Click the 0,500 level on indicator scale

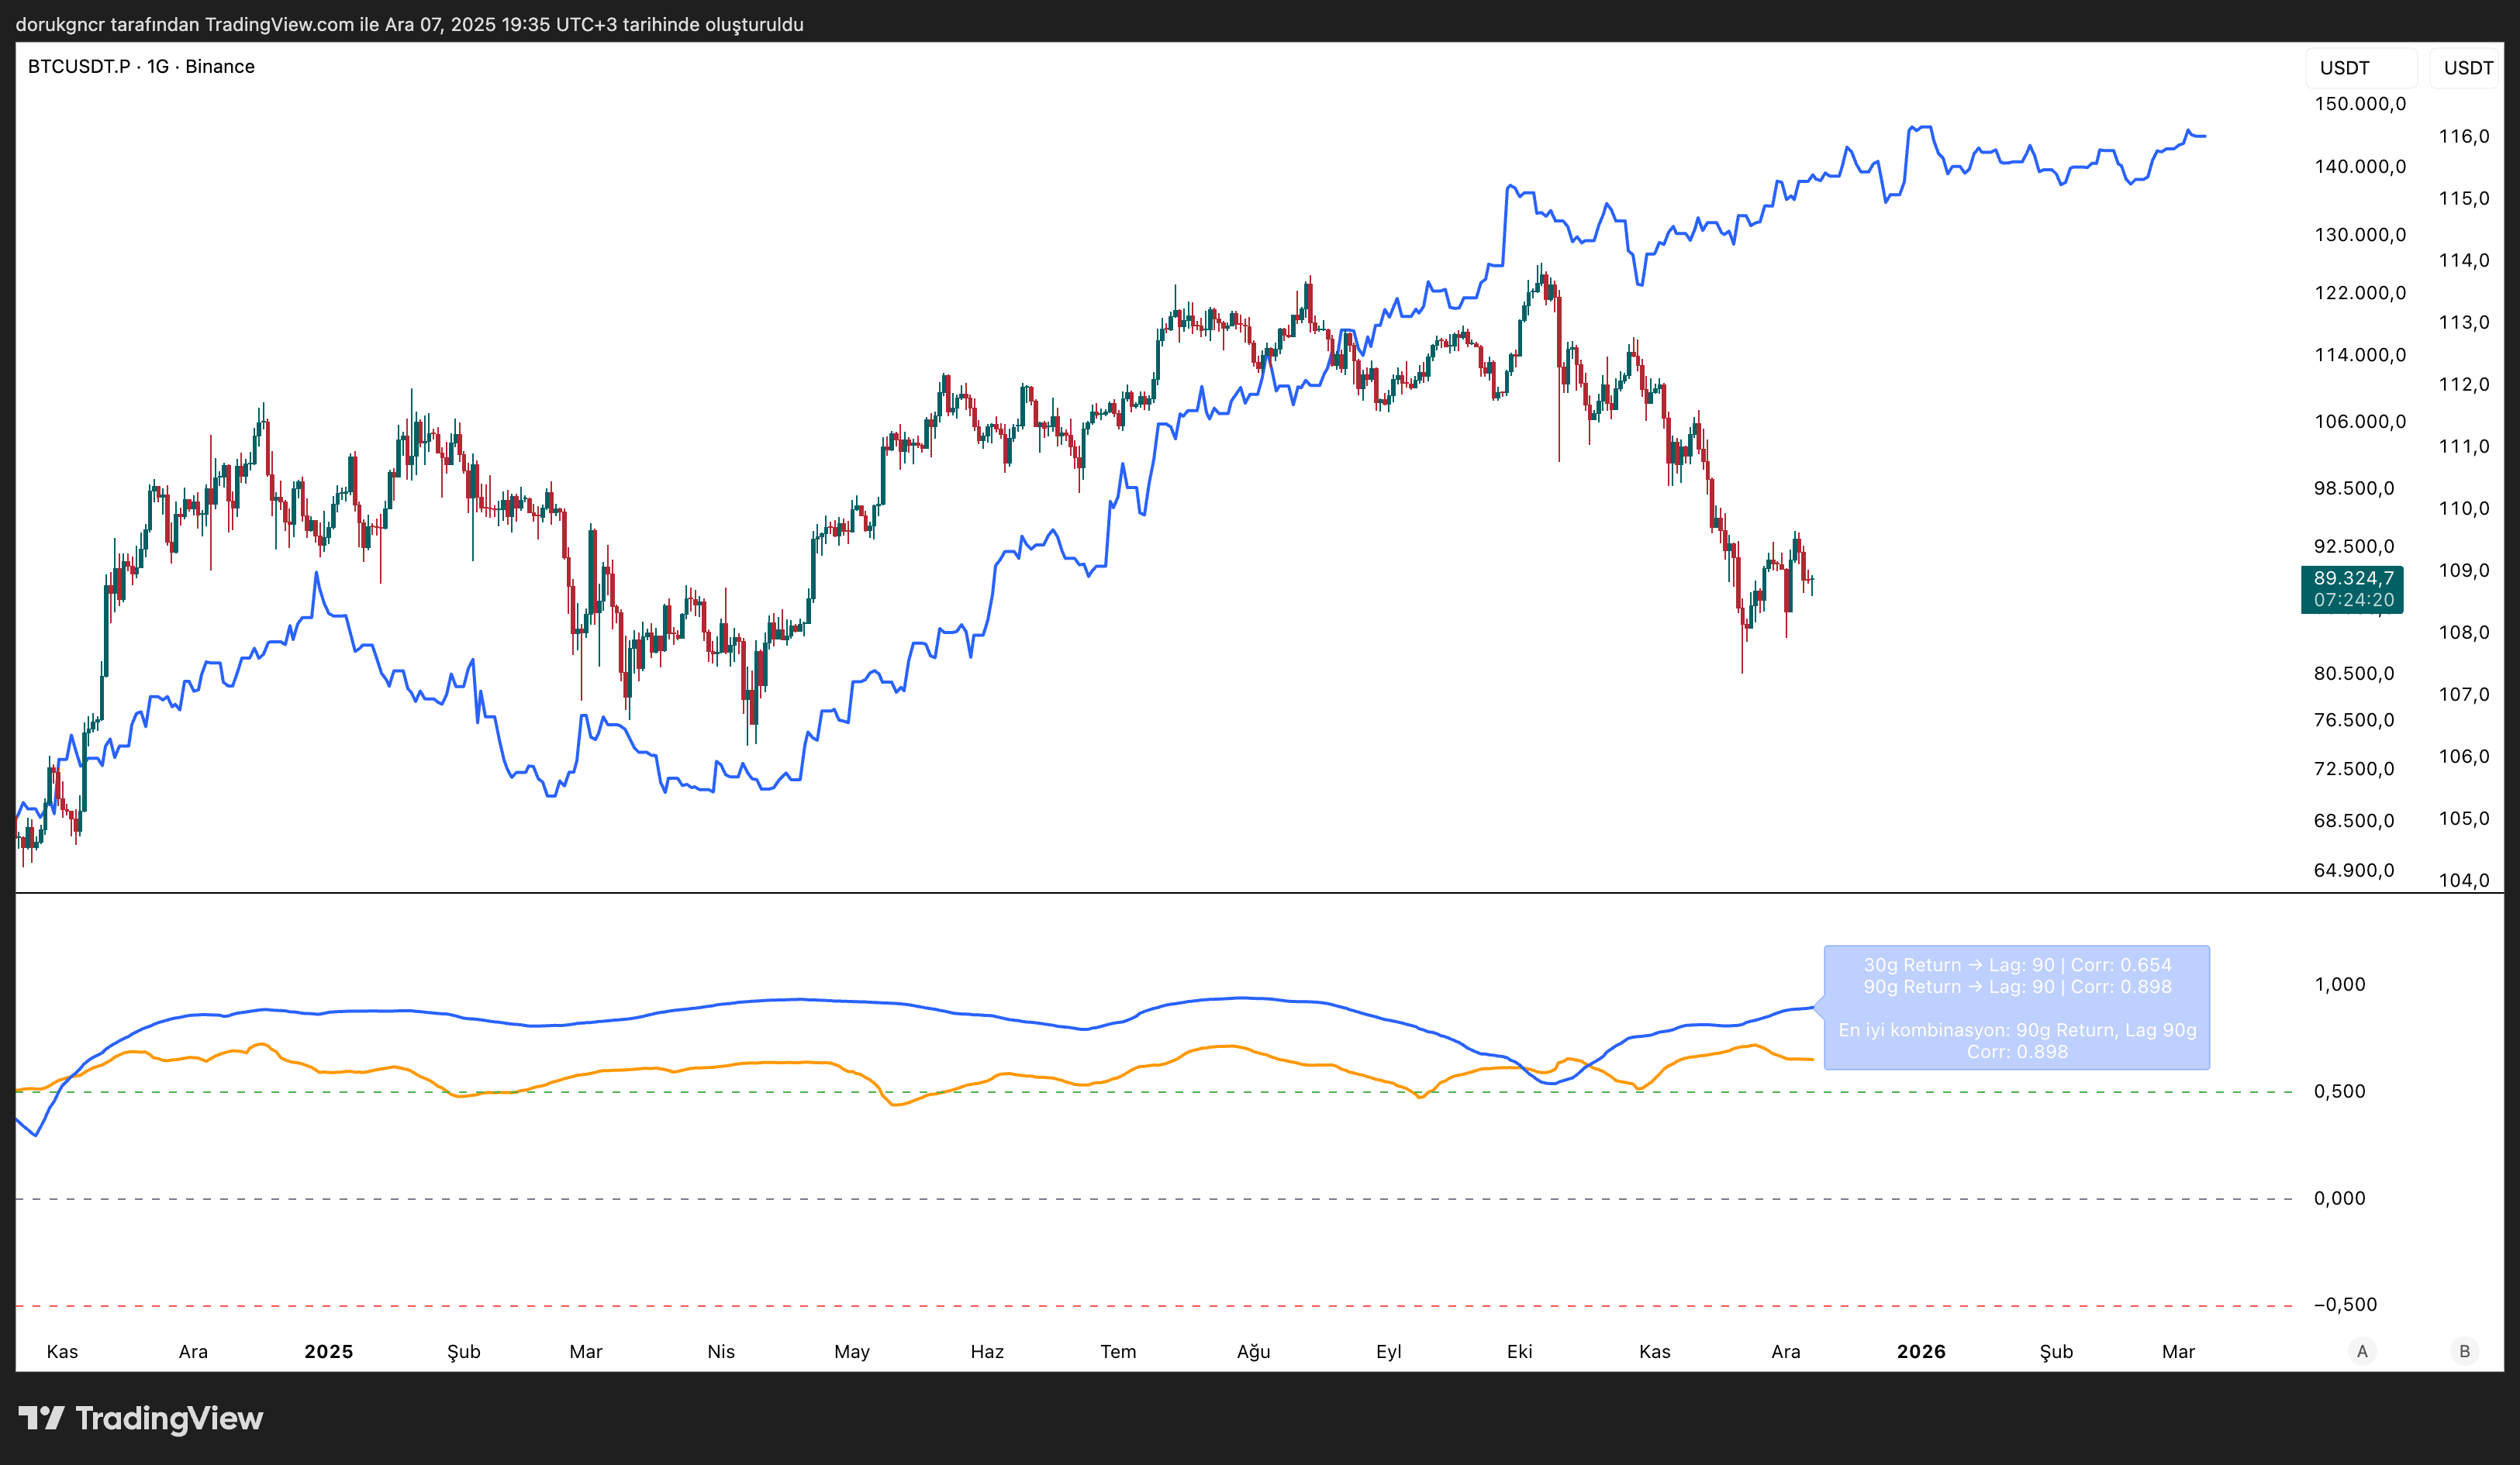pyautogui.click(x=2339, y=1091)
